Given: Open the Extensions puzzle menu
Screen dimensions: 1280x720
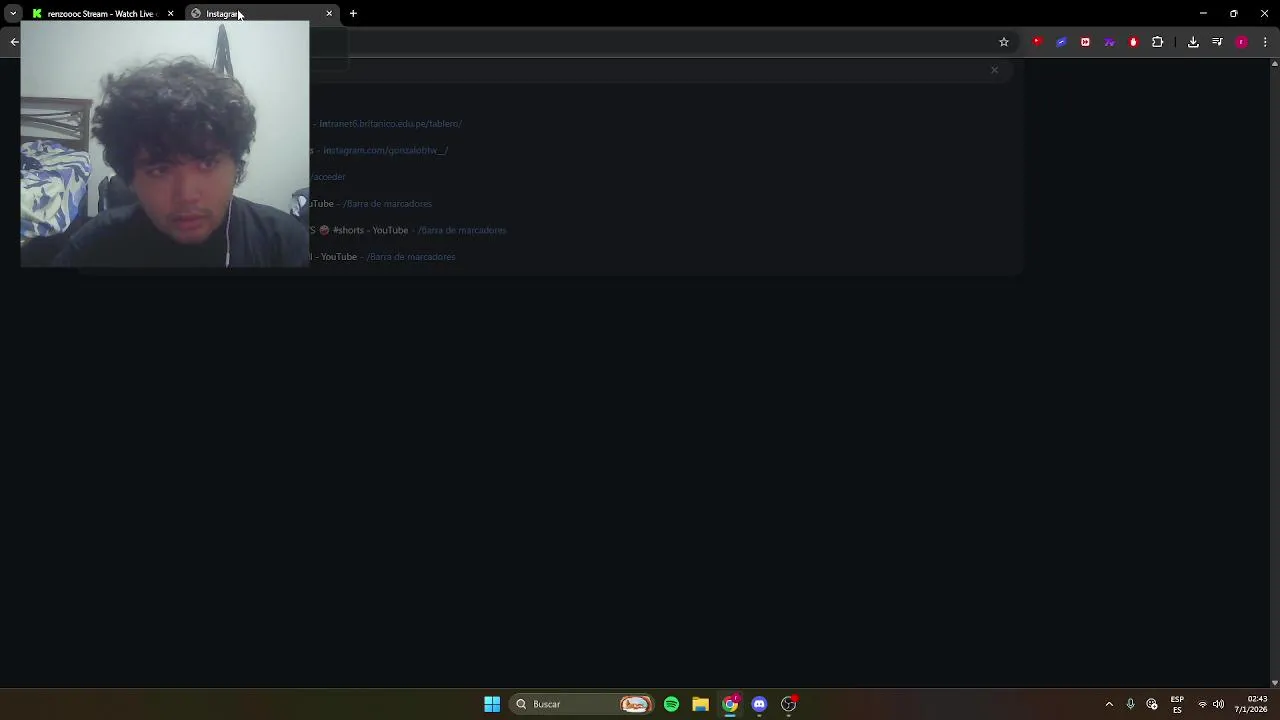Looking at the screenshot, I should click(x=1158, y=42).
